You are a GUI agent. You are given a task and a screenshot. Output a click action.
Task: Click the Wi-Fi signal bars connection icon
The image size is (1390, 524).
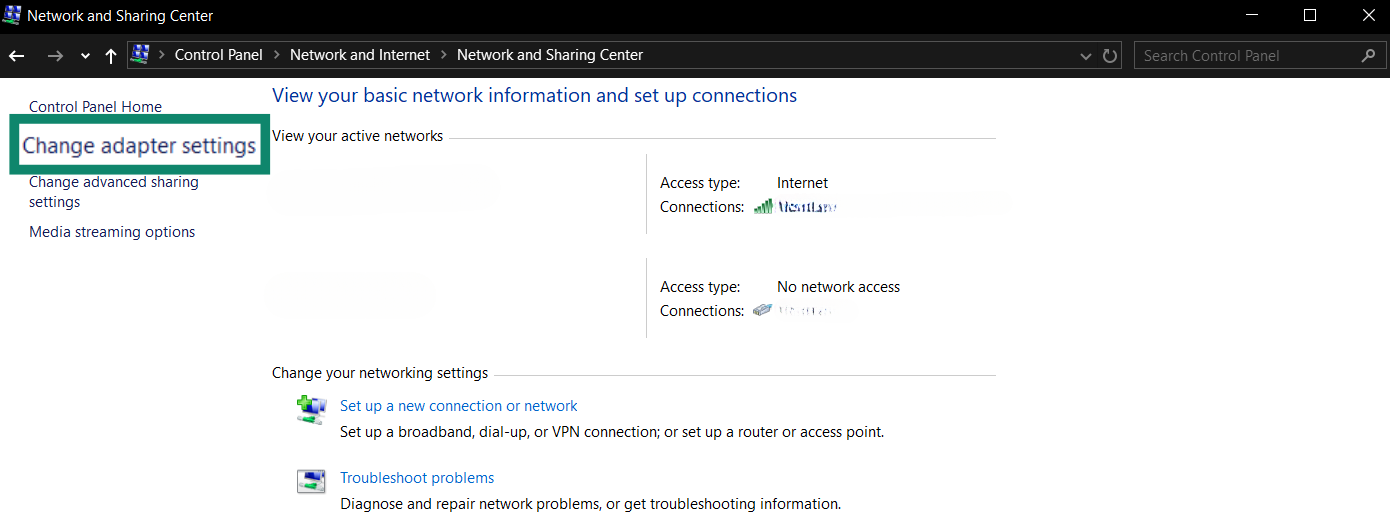(x=764, y=207)
